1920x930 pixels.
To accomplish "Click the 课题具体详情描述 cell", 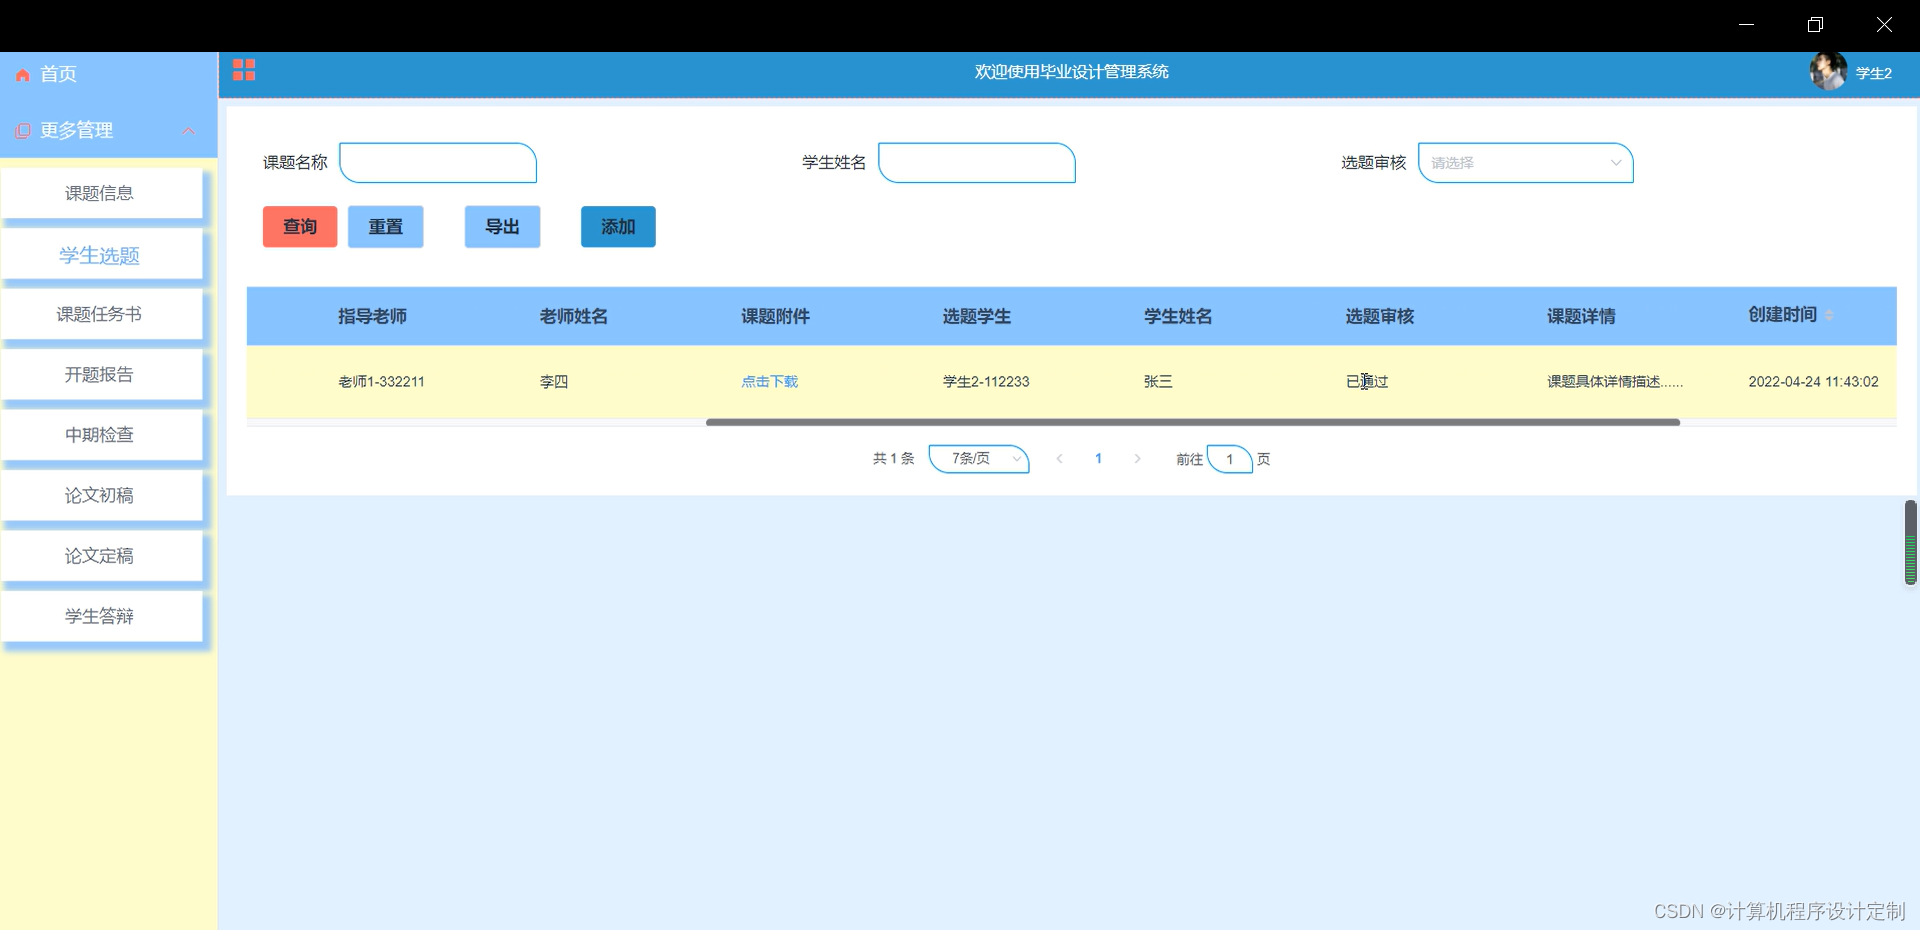I will (1615, 381).
